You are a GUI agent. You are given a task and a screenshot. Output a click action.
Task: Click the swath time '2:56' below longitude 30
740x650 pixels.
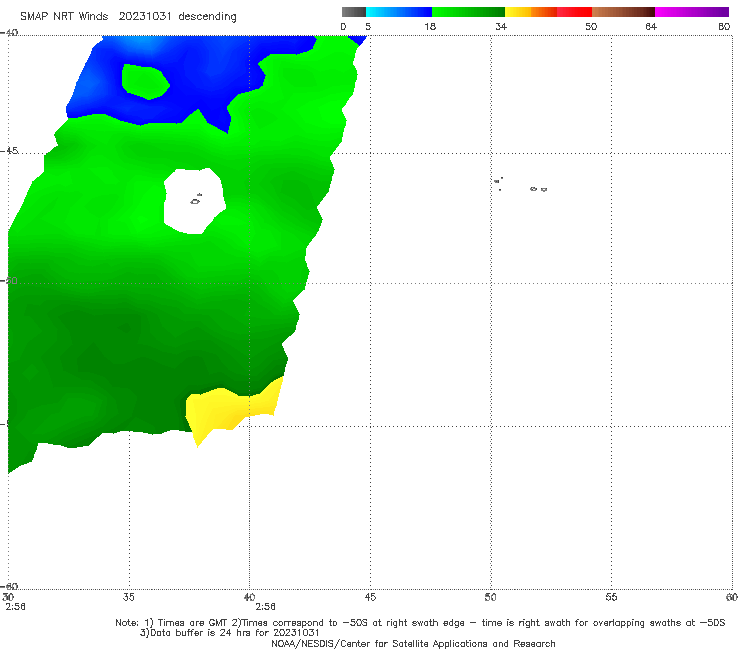[x=15, y=607]
